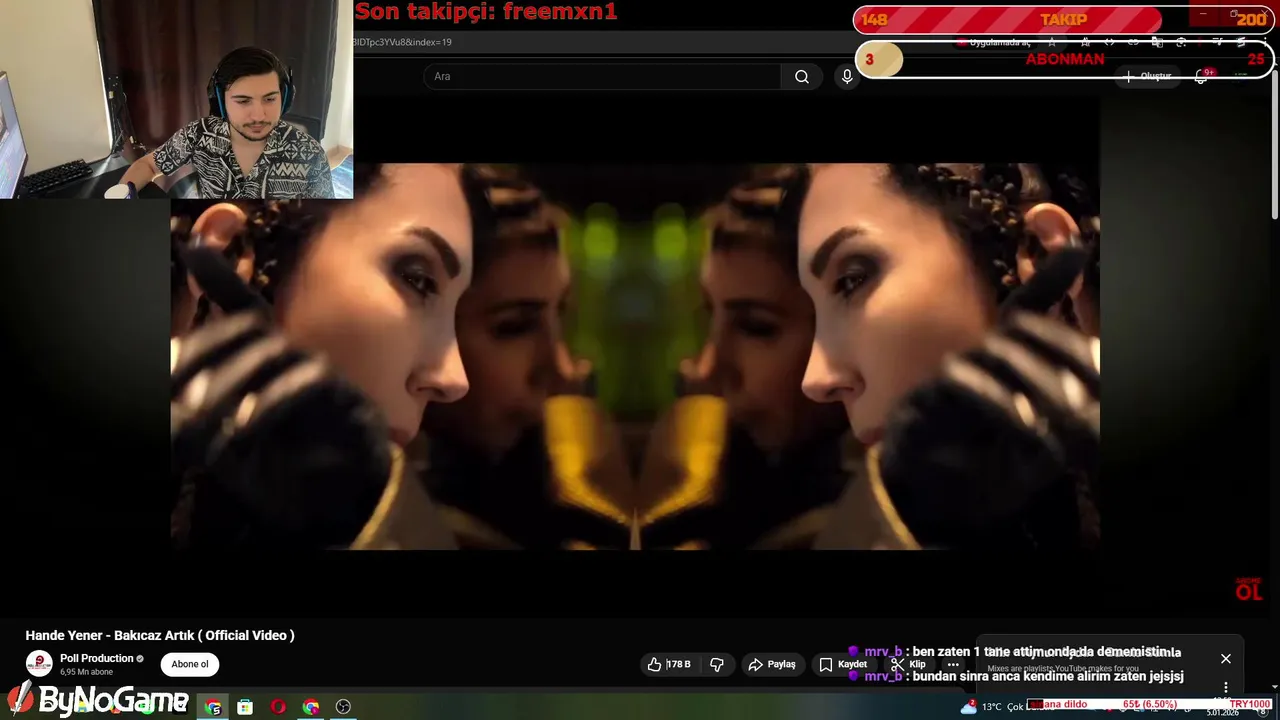Like the video showing 178 B likes

[669, 664]
